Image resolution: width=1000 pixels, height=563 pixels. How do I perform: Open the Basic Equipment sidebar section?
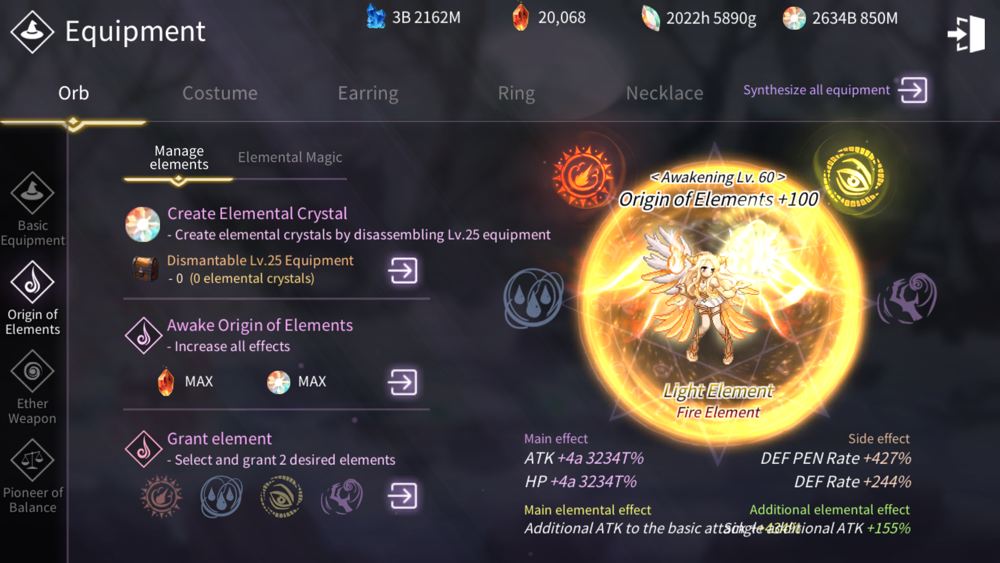(x=33, y=209)
